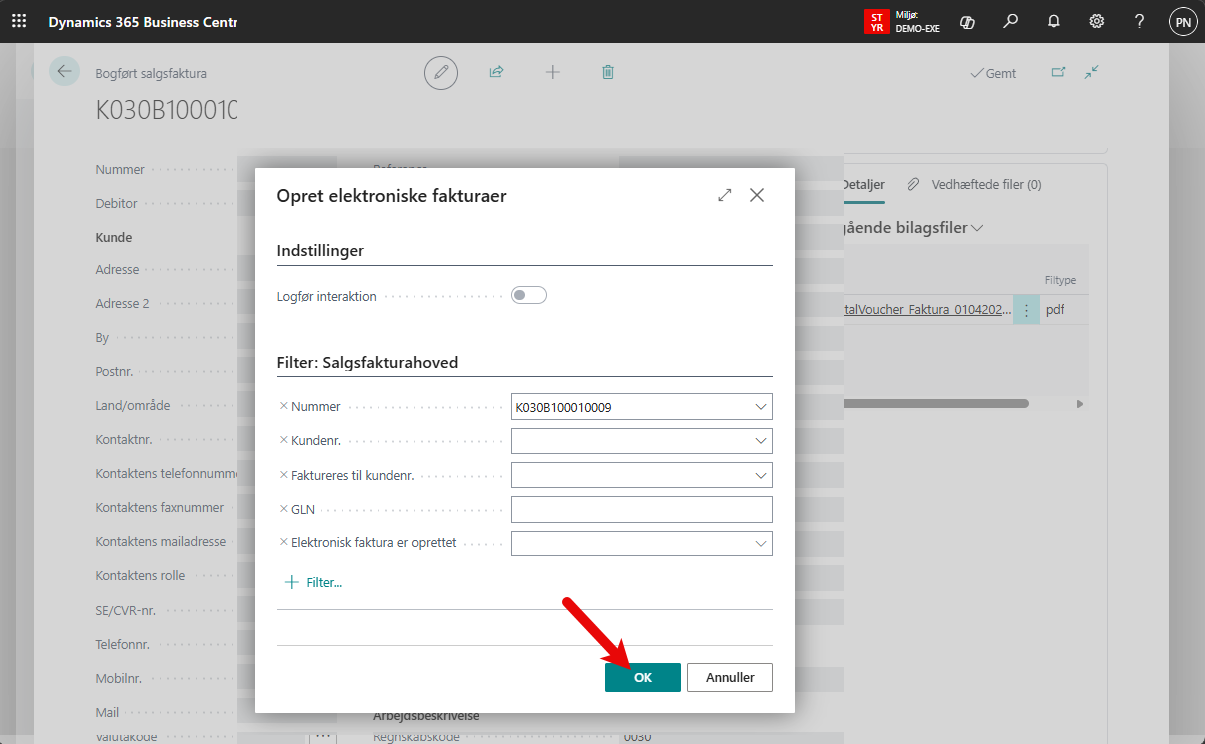Viewport: 1205px width, 744px height.
Task: Expand the Nummer filter dropdown
Action: click(x=761, y=407)
